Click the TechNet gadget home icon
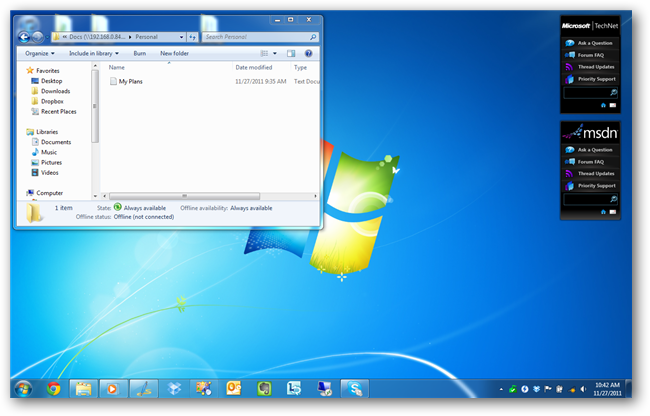The width and height of the screenshot is (650, 416). pos(603,105)
